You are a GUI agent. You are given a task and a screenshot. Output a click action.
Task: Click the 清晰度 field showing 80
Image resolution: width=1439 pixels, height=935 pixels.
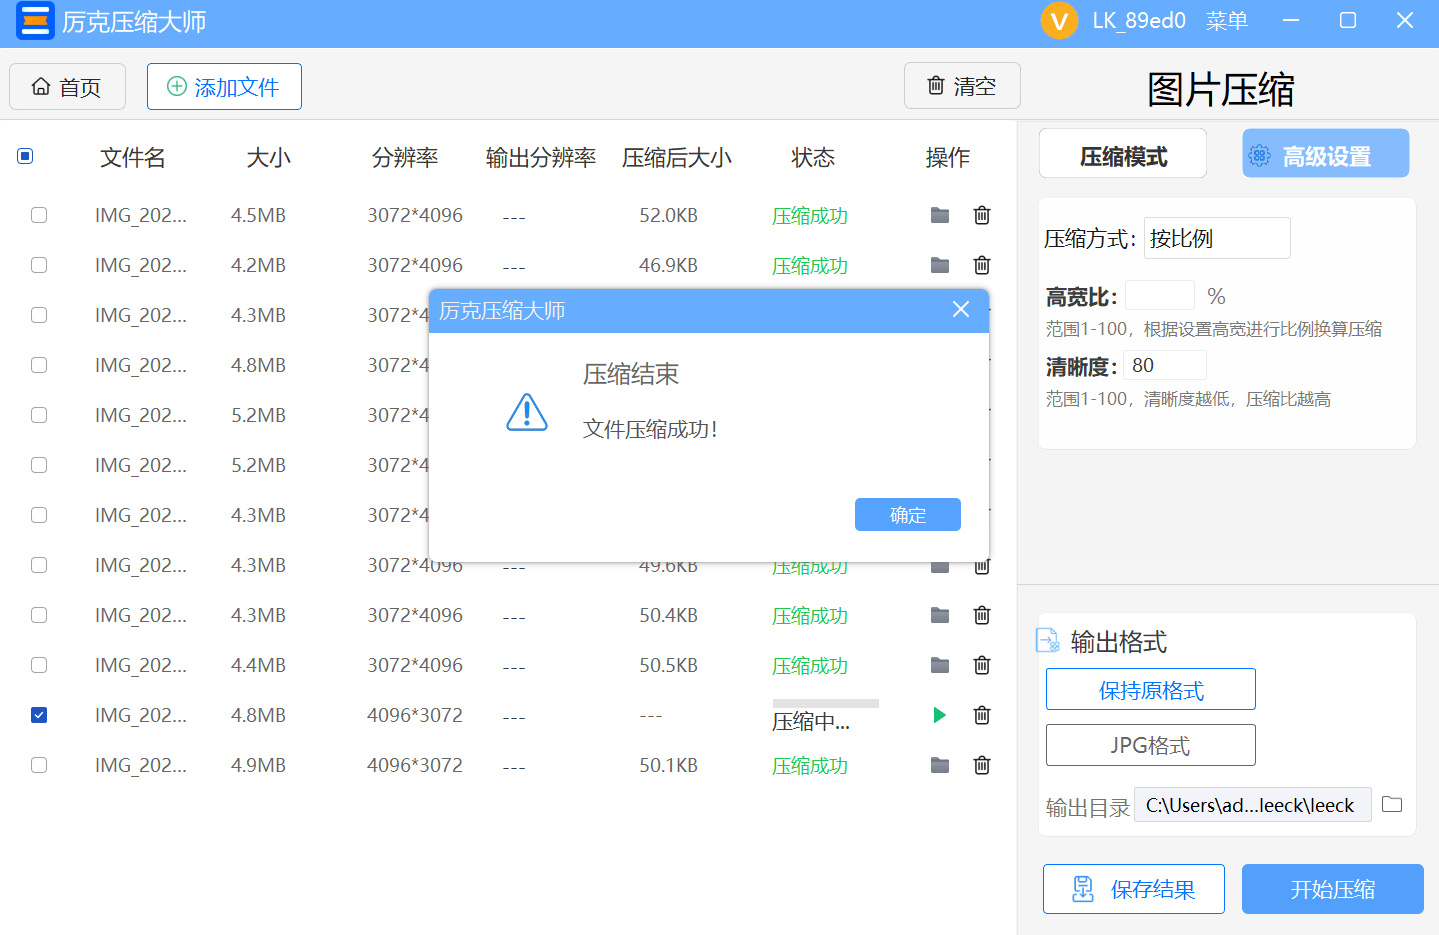(x=1165, y=365)
